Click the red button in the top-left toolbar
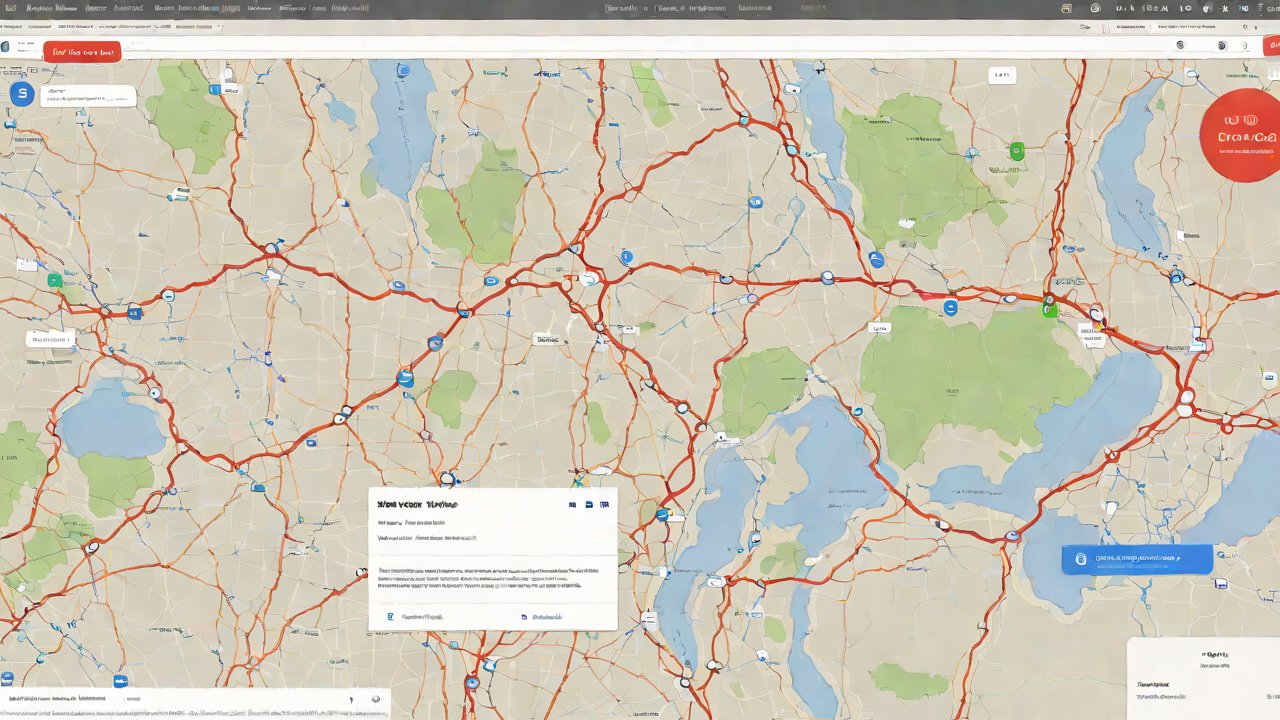 pyautogui.click(x=82, y=51)
